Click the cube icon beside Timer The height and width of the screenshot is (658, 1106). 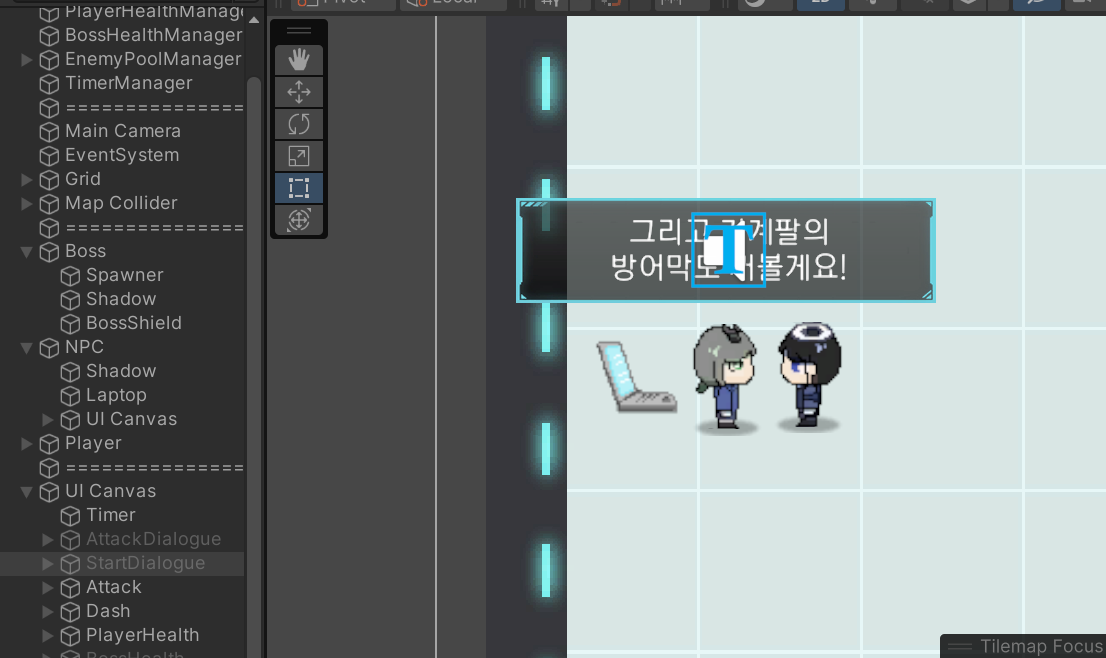70,516
